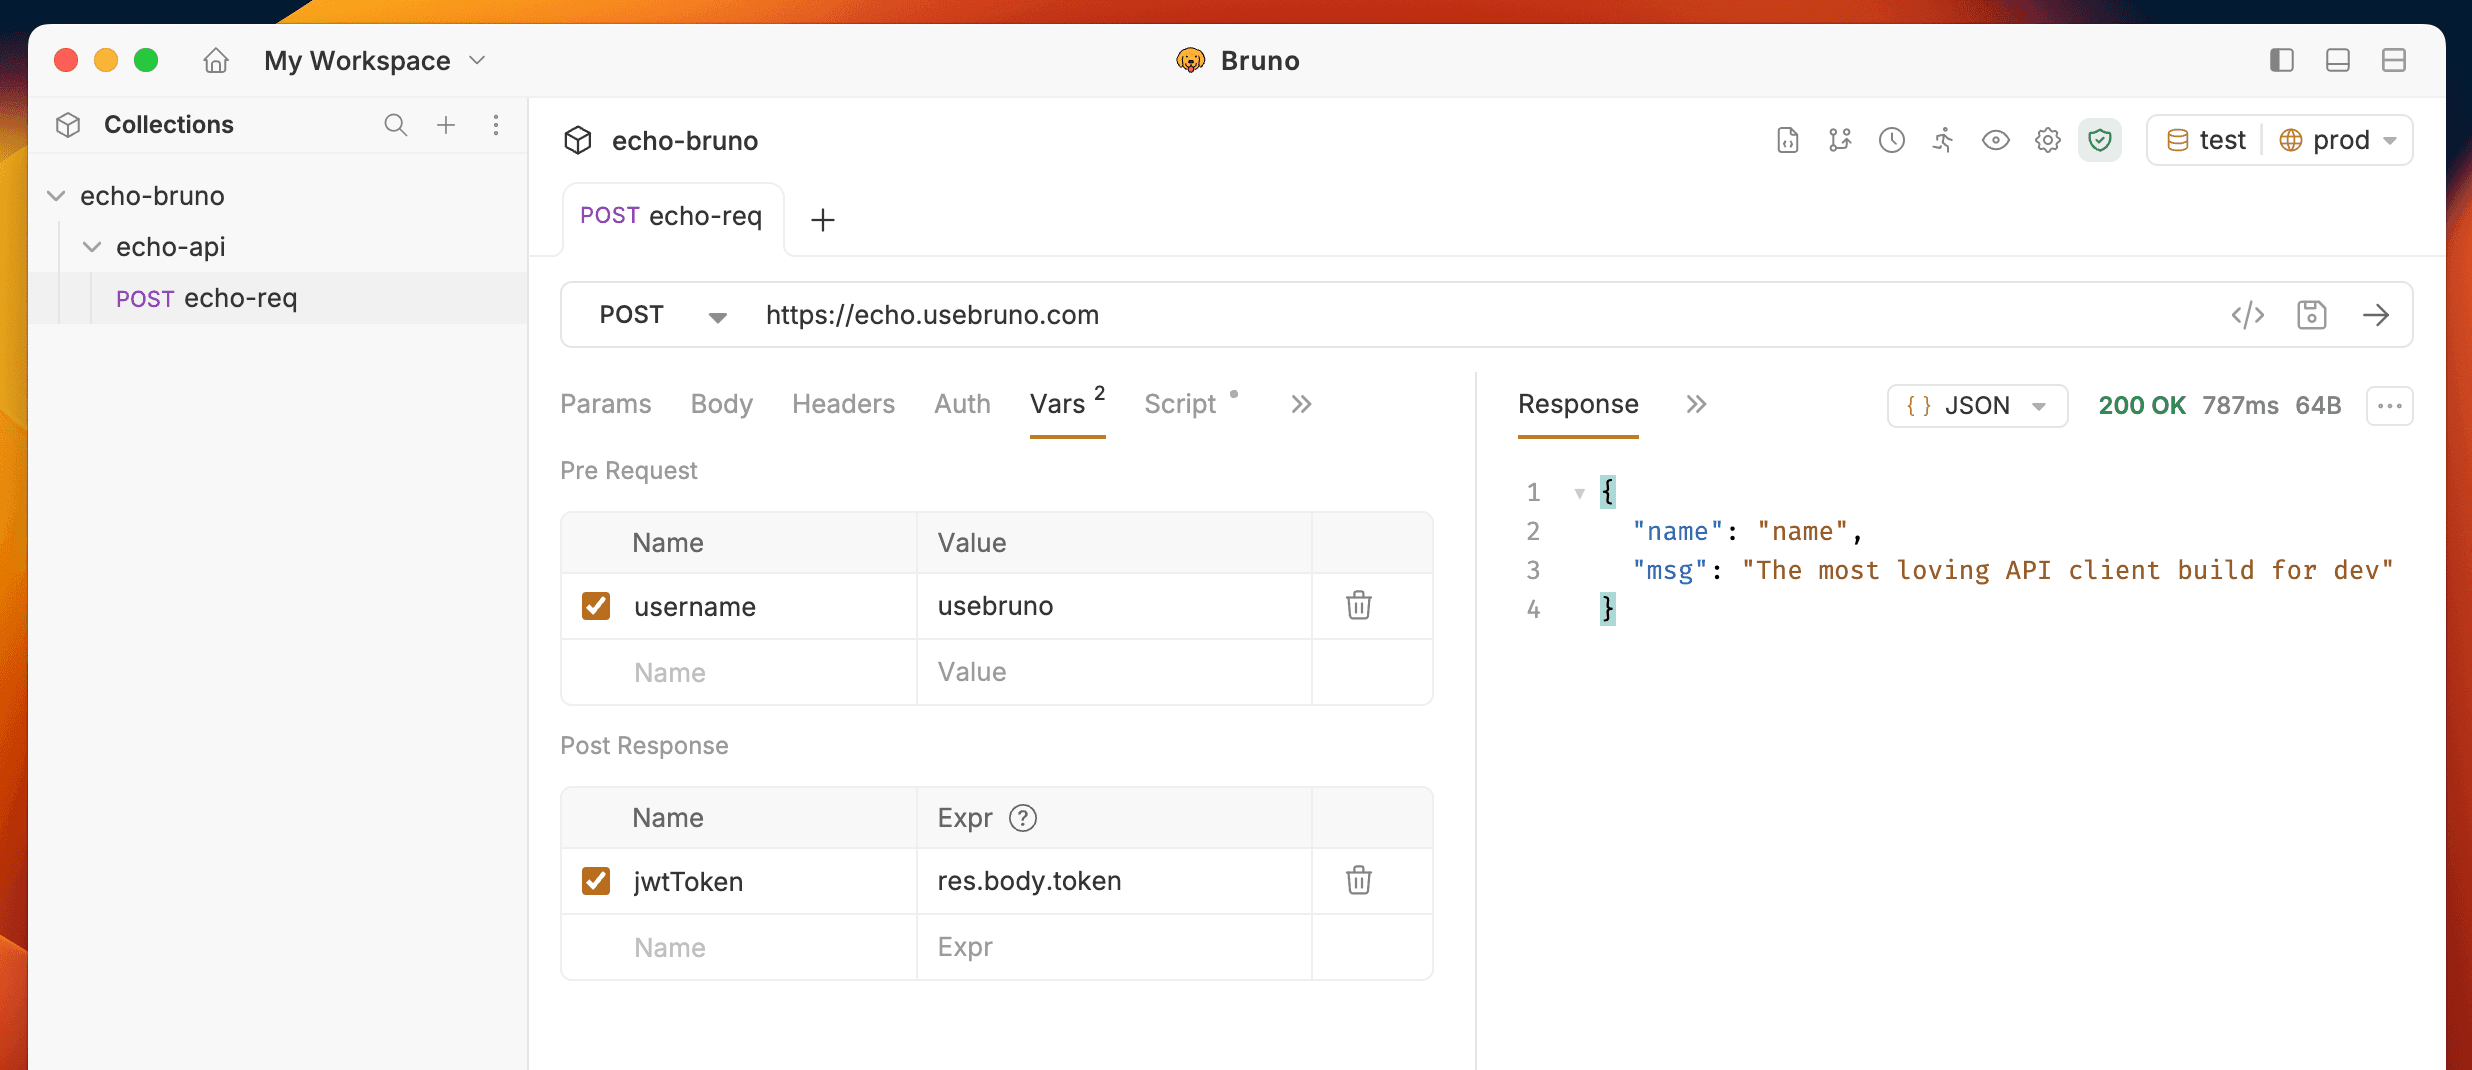Click the save request disk icon
2472x1070 pixels.
tap(2311, 315)
